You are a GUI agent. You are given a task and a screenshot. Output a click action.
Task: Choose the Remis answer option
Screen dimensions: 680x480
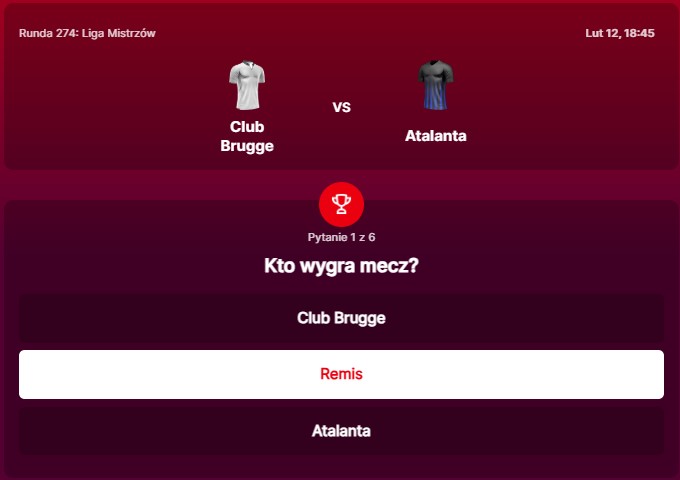pyautogui.click(x=341, y=375)
